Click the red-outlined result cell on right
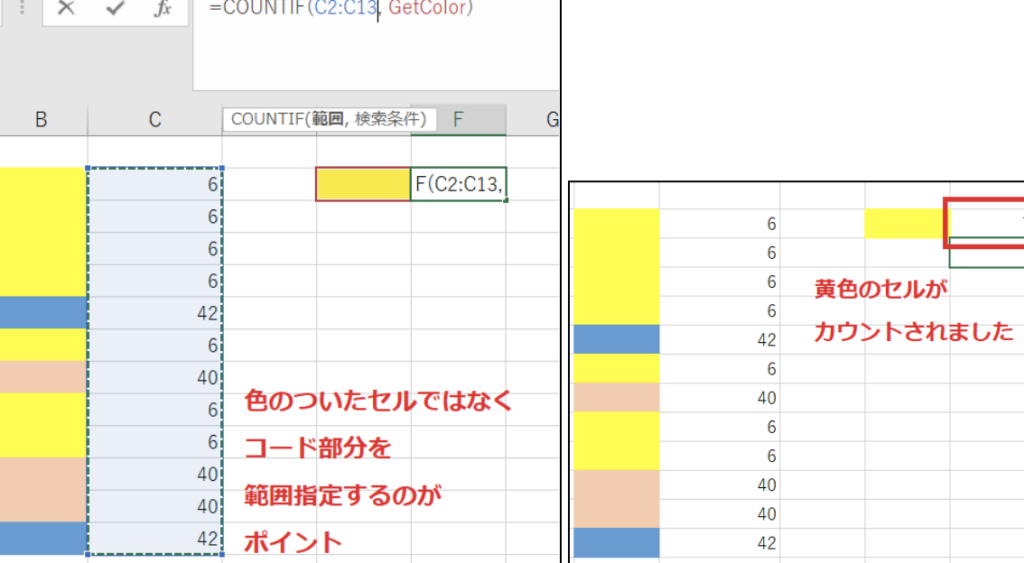 (x=985, y=223)
